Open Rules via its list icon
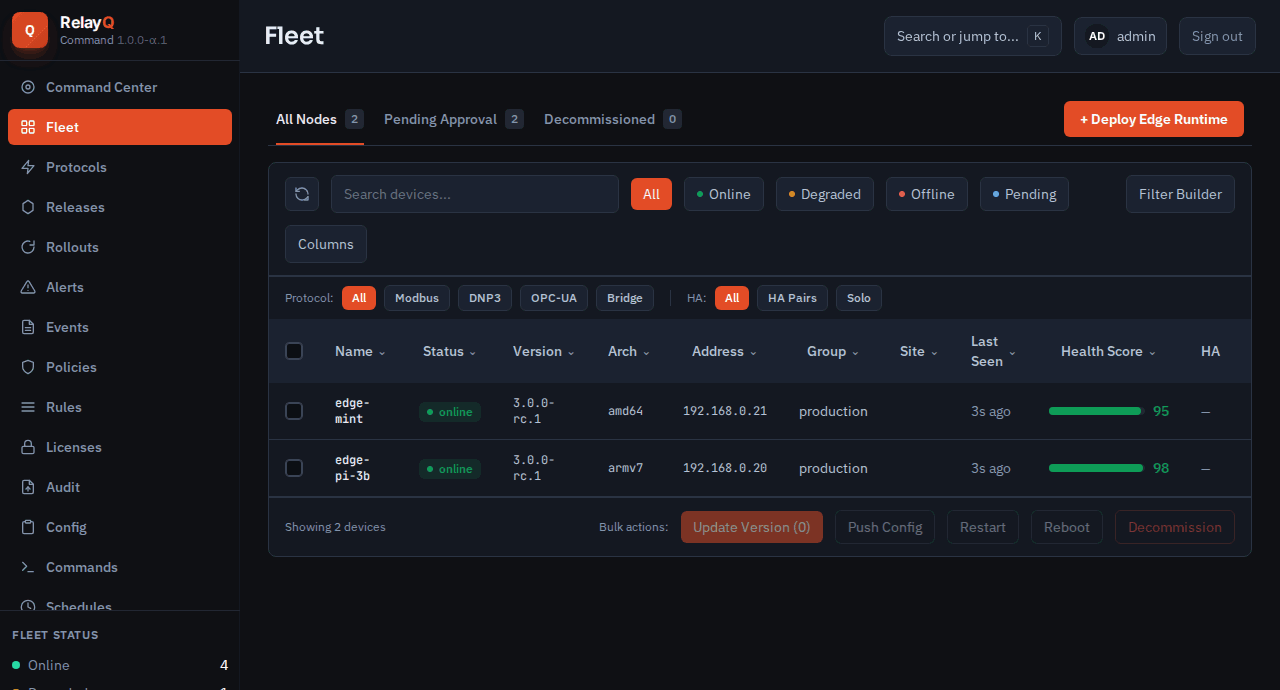The width and height of the screenshot is (1280, 690). (x=28, y=407)
